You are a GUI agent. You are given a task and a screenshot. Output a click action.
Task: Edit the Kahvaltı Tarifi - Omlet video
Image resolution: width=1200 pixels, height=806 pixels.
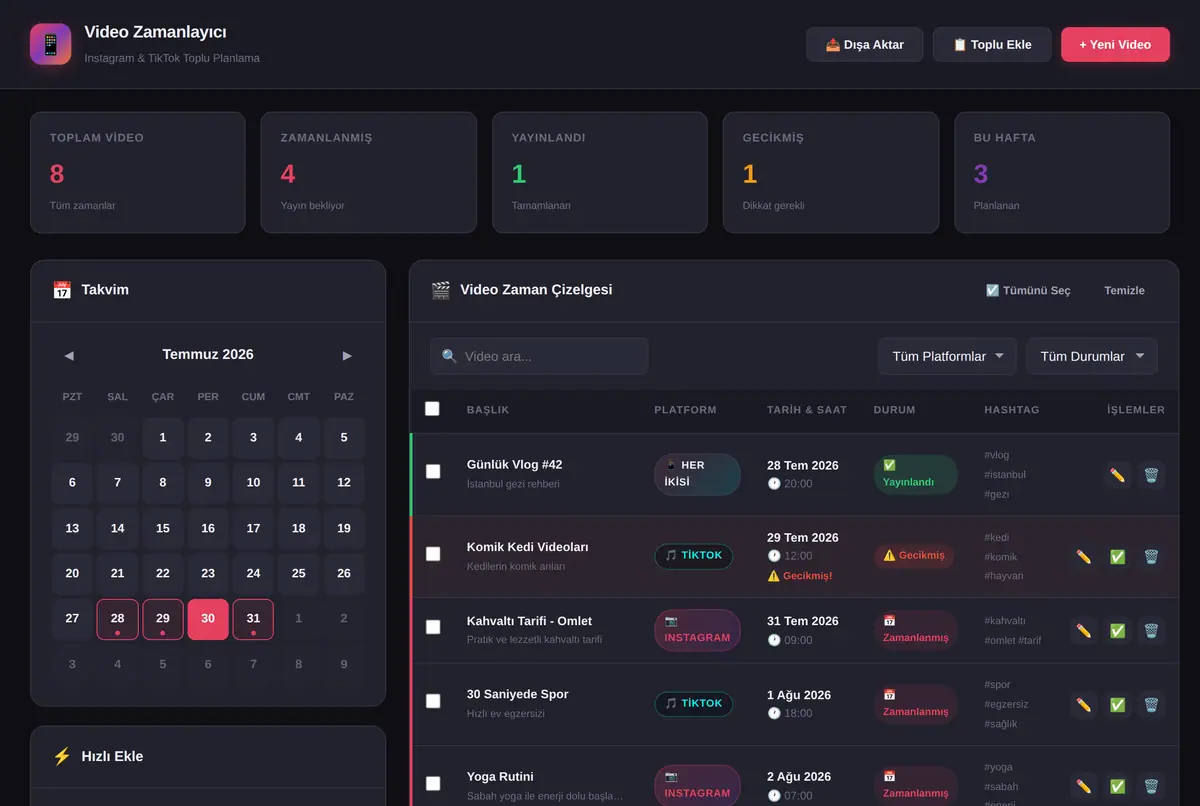point(1083,631)
